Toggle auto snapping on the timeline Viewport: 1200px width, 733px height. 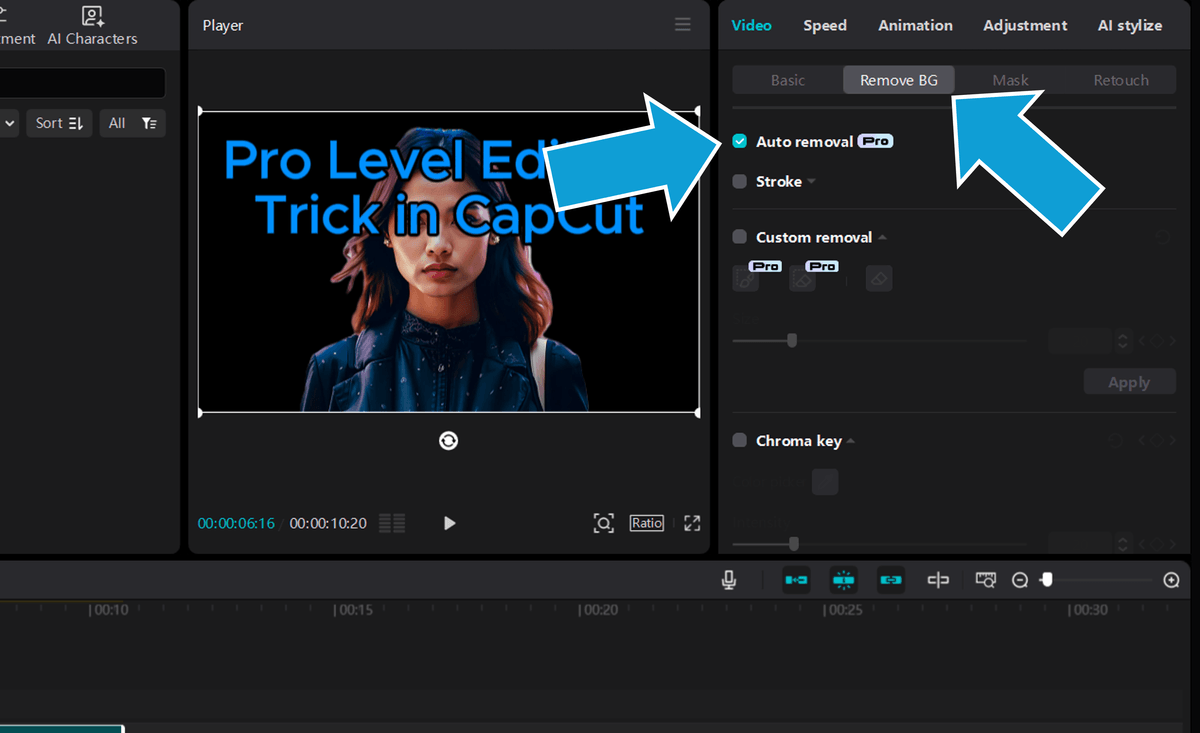click(x=843, y=580)
